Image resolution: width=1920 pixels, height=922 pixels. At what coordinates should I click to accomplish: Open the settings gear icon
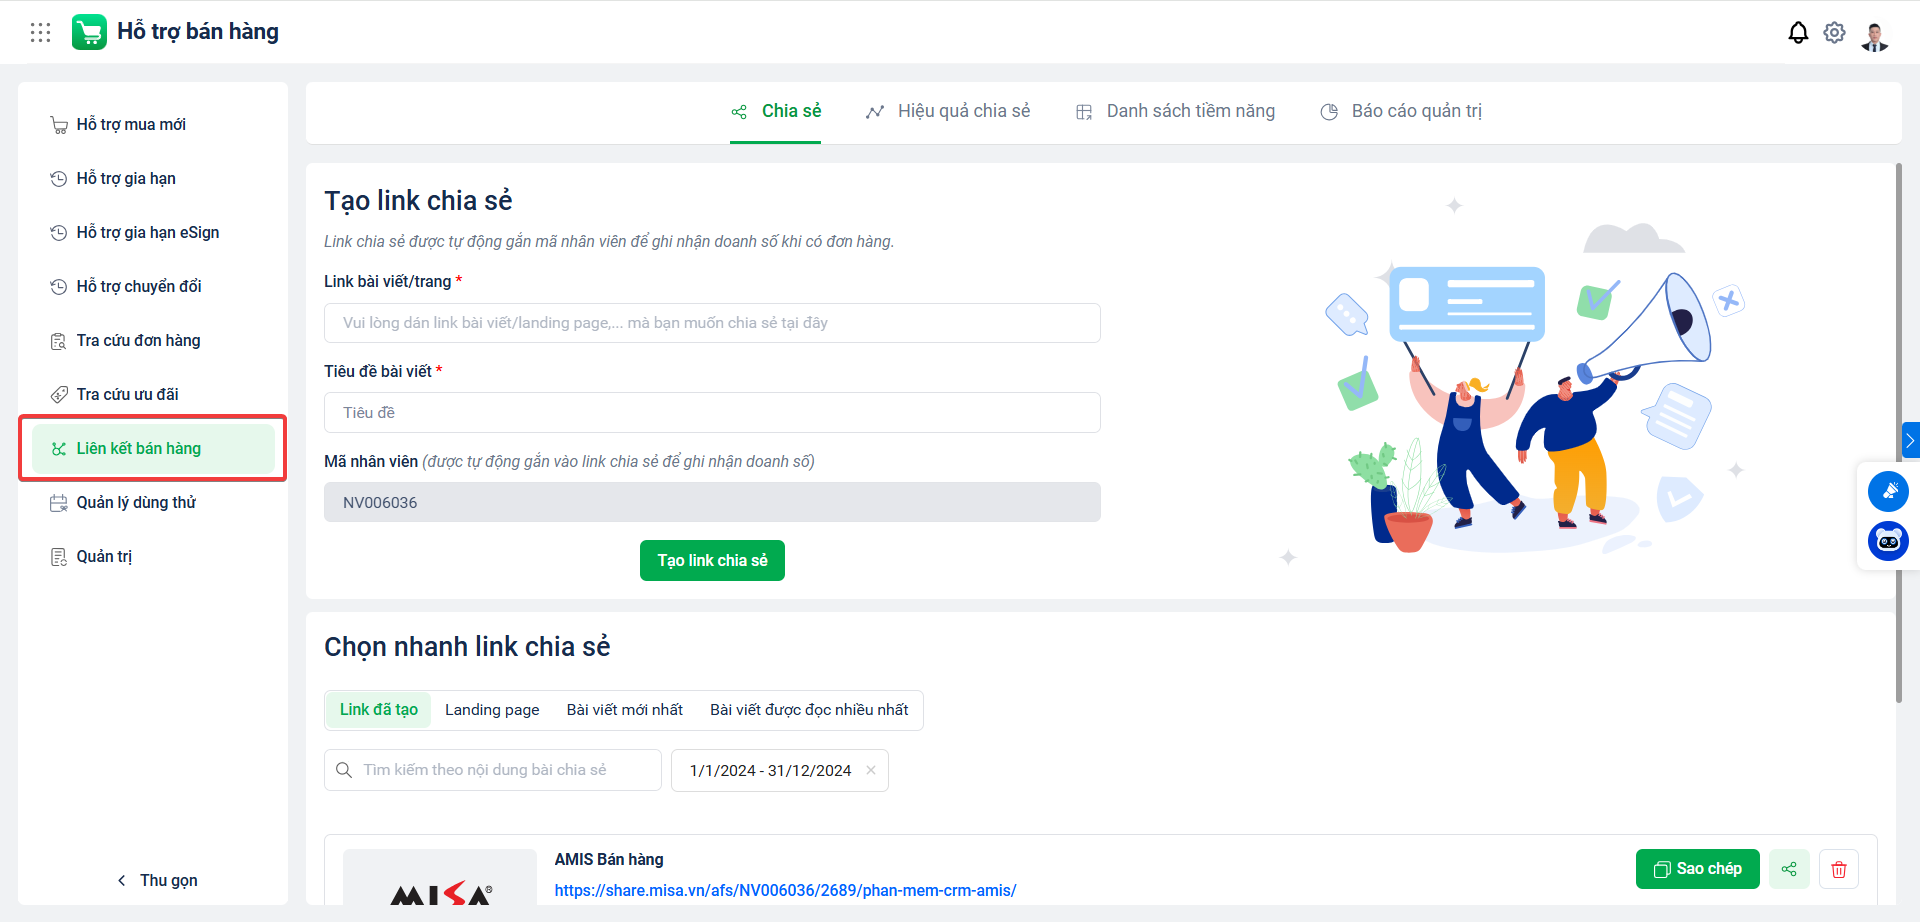pos(1834,33)
